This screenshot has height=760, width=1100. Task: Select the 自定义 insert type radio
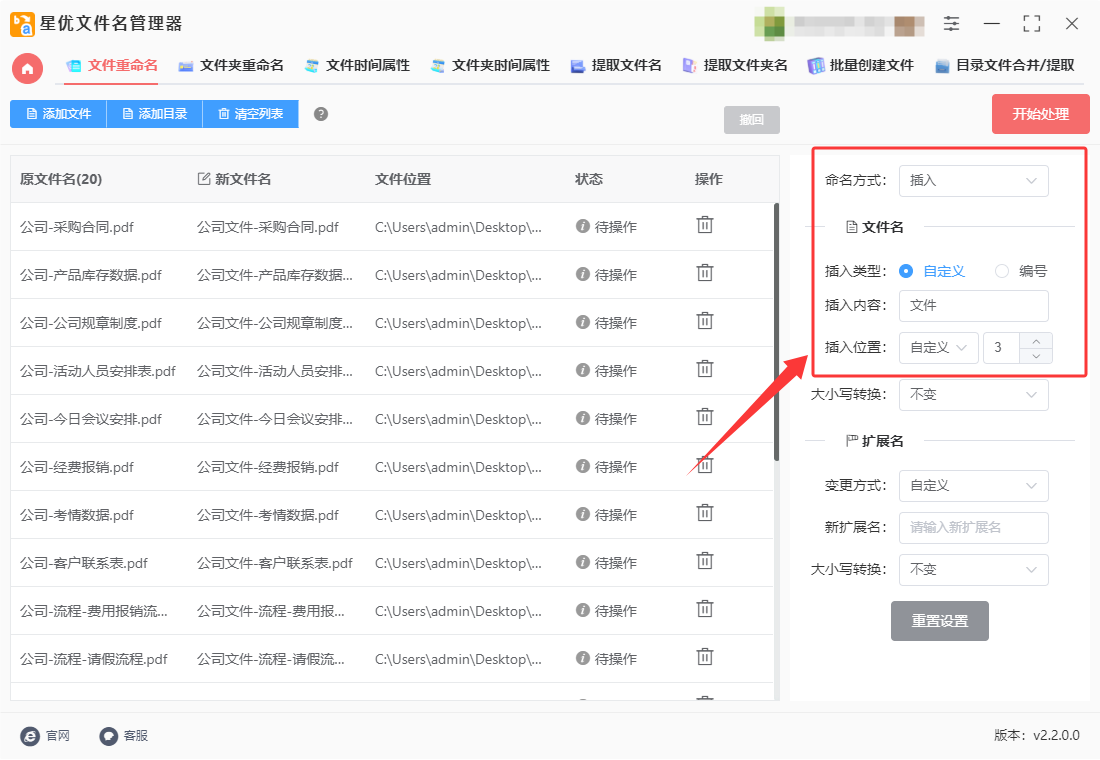point(906,271)
